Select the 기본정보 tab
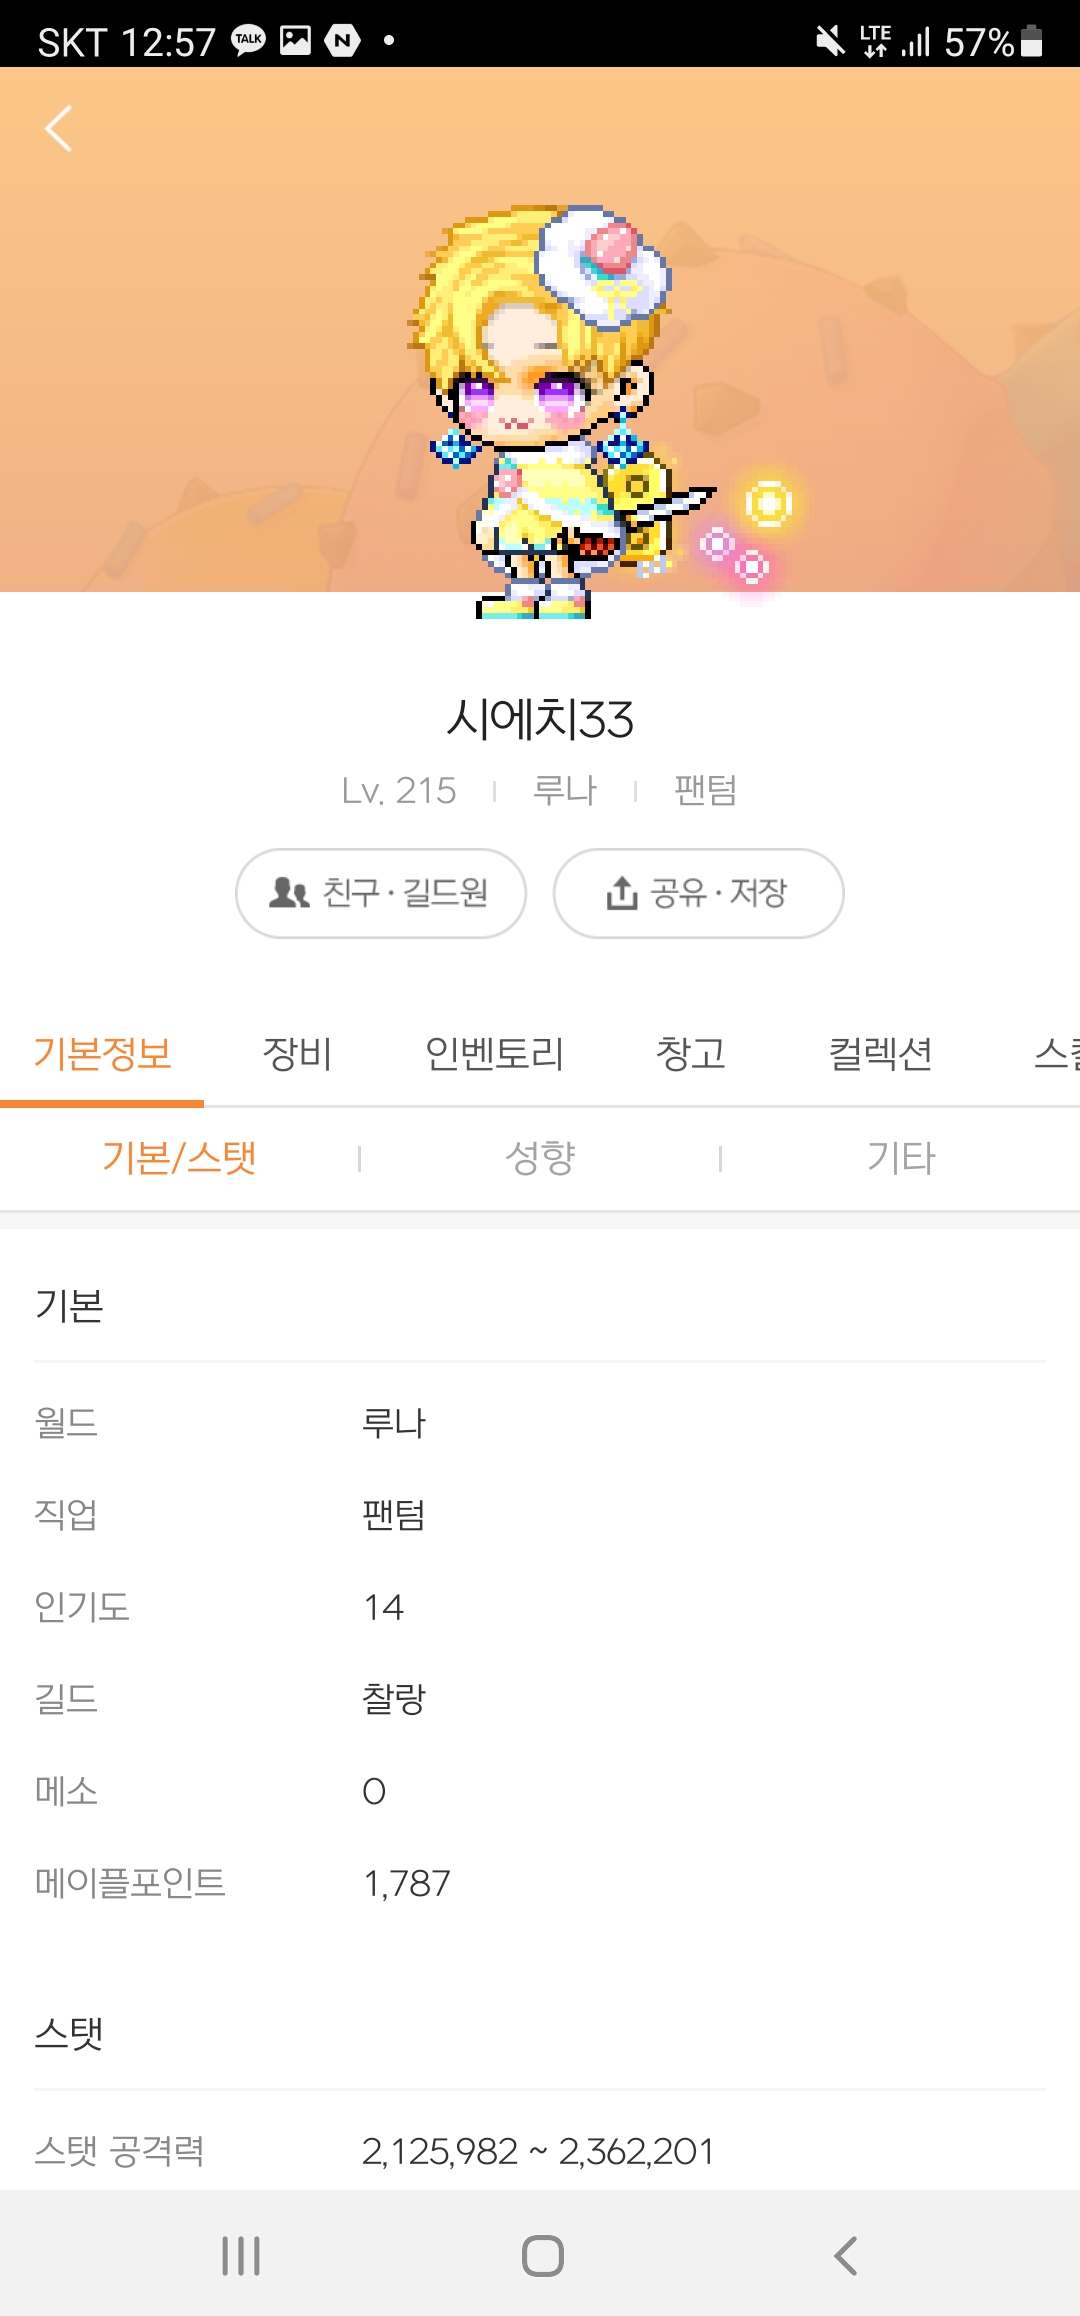The height and width of the screenshot is (2316, 1080). point(102,1054)
